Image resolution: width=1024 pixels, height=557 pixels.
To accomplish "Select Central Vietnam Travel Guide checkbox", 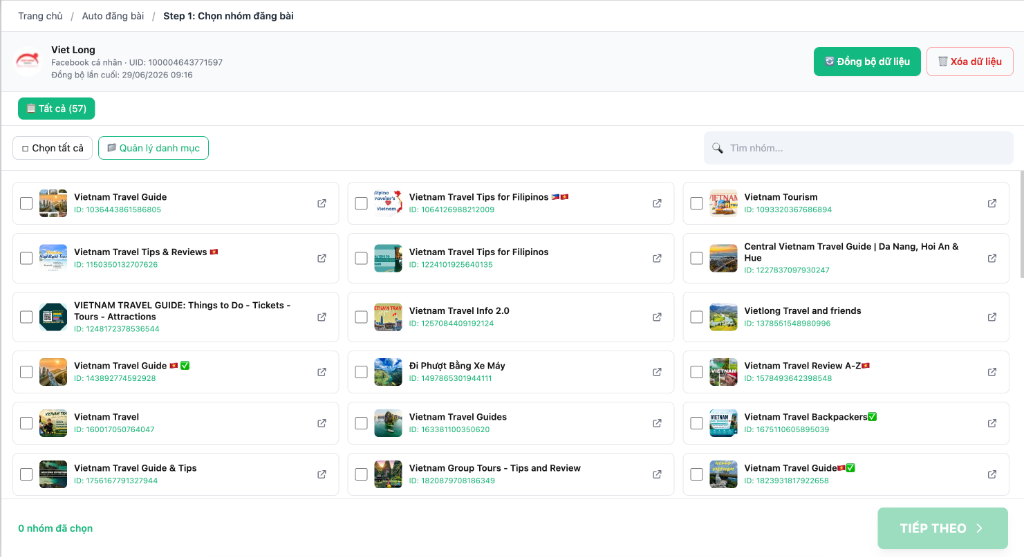I will point(697,258).
